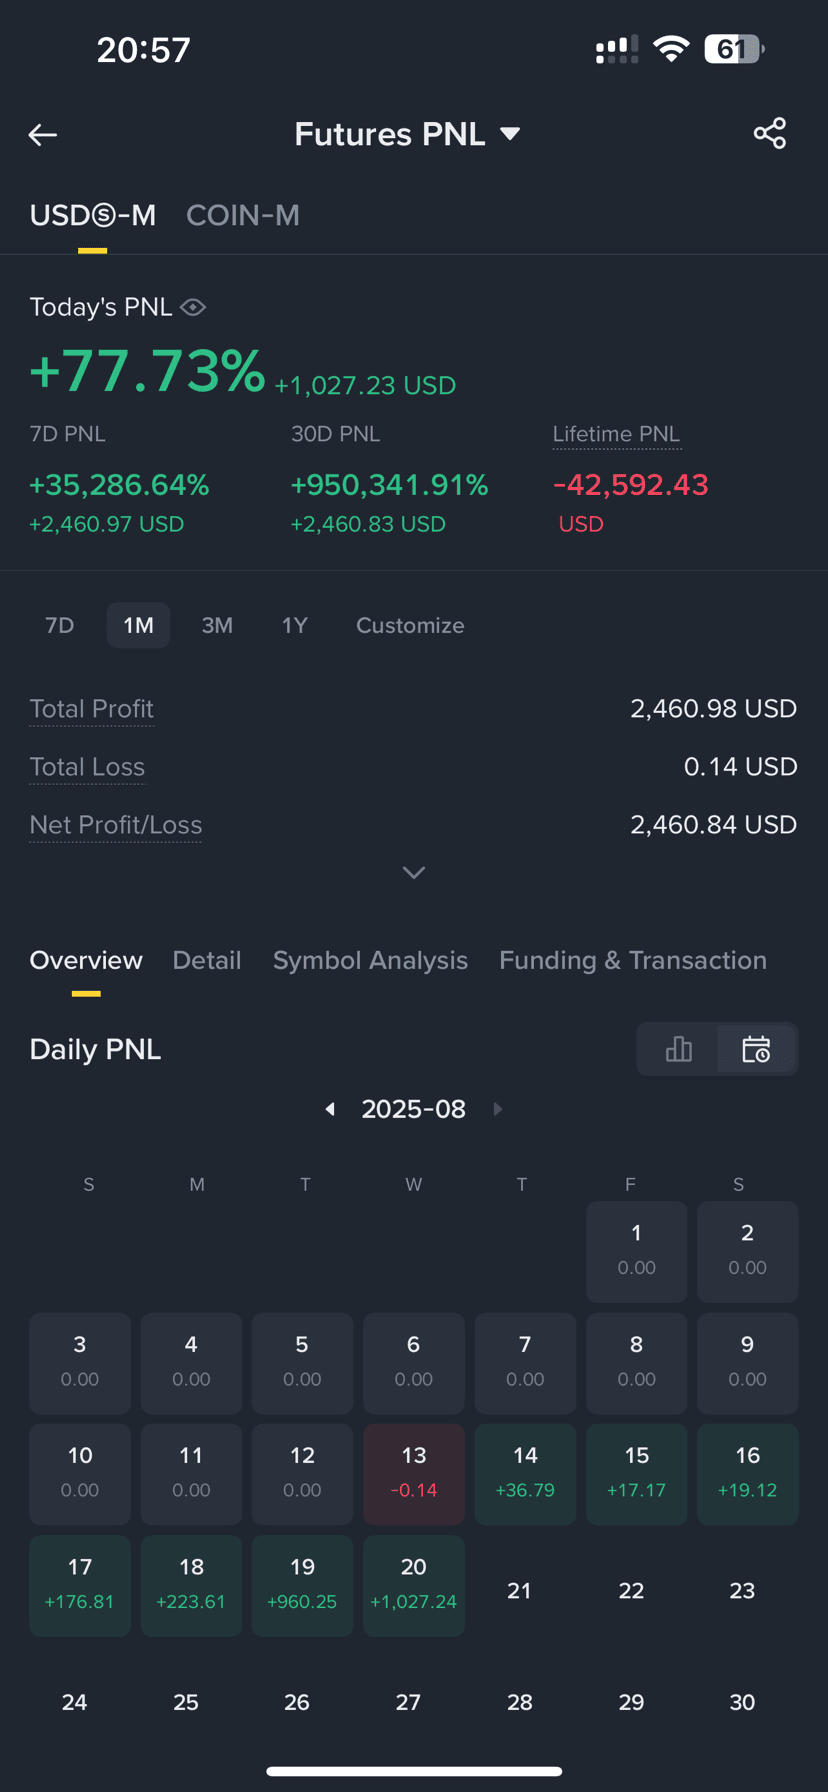828x1792 pixels.
Task: Select August 20 calendar cell
Action: pyautogui.click(x=414, y=1586)
